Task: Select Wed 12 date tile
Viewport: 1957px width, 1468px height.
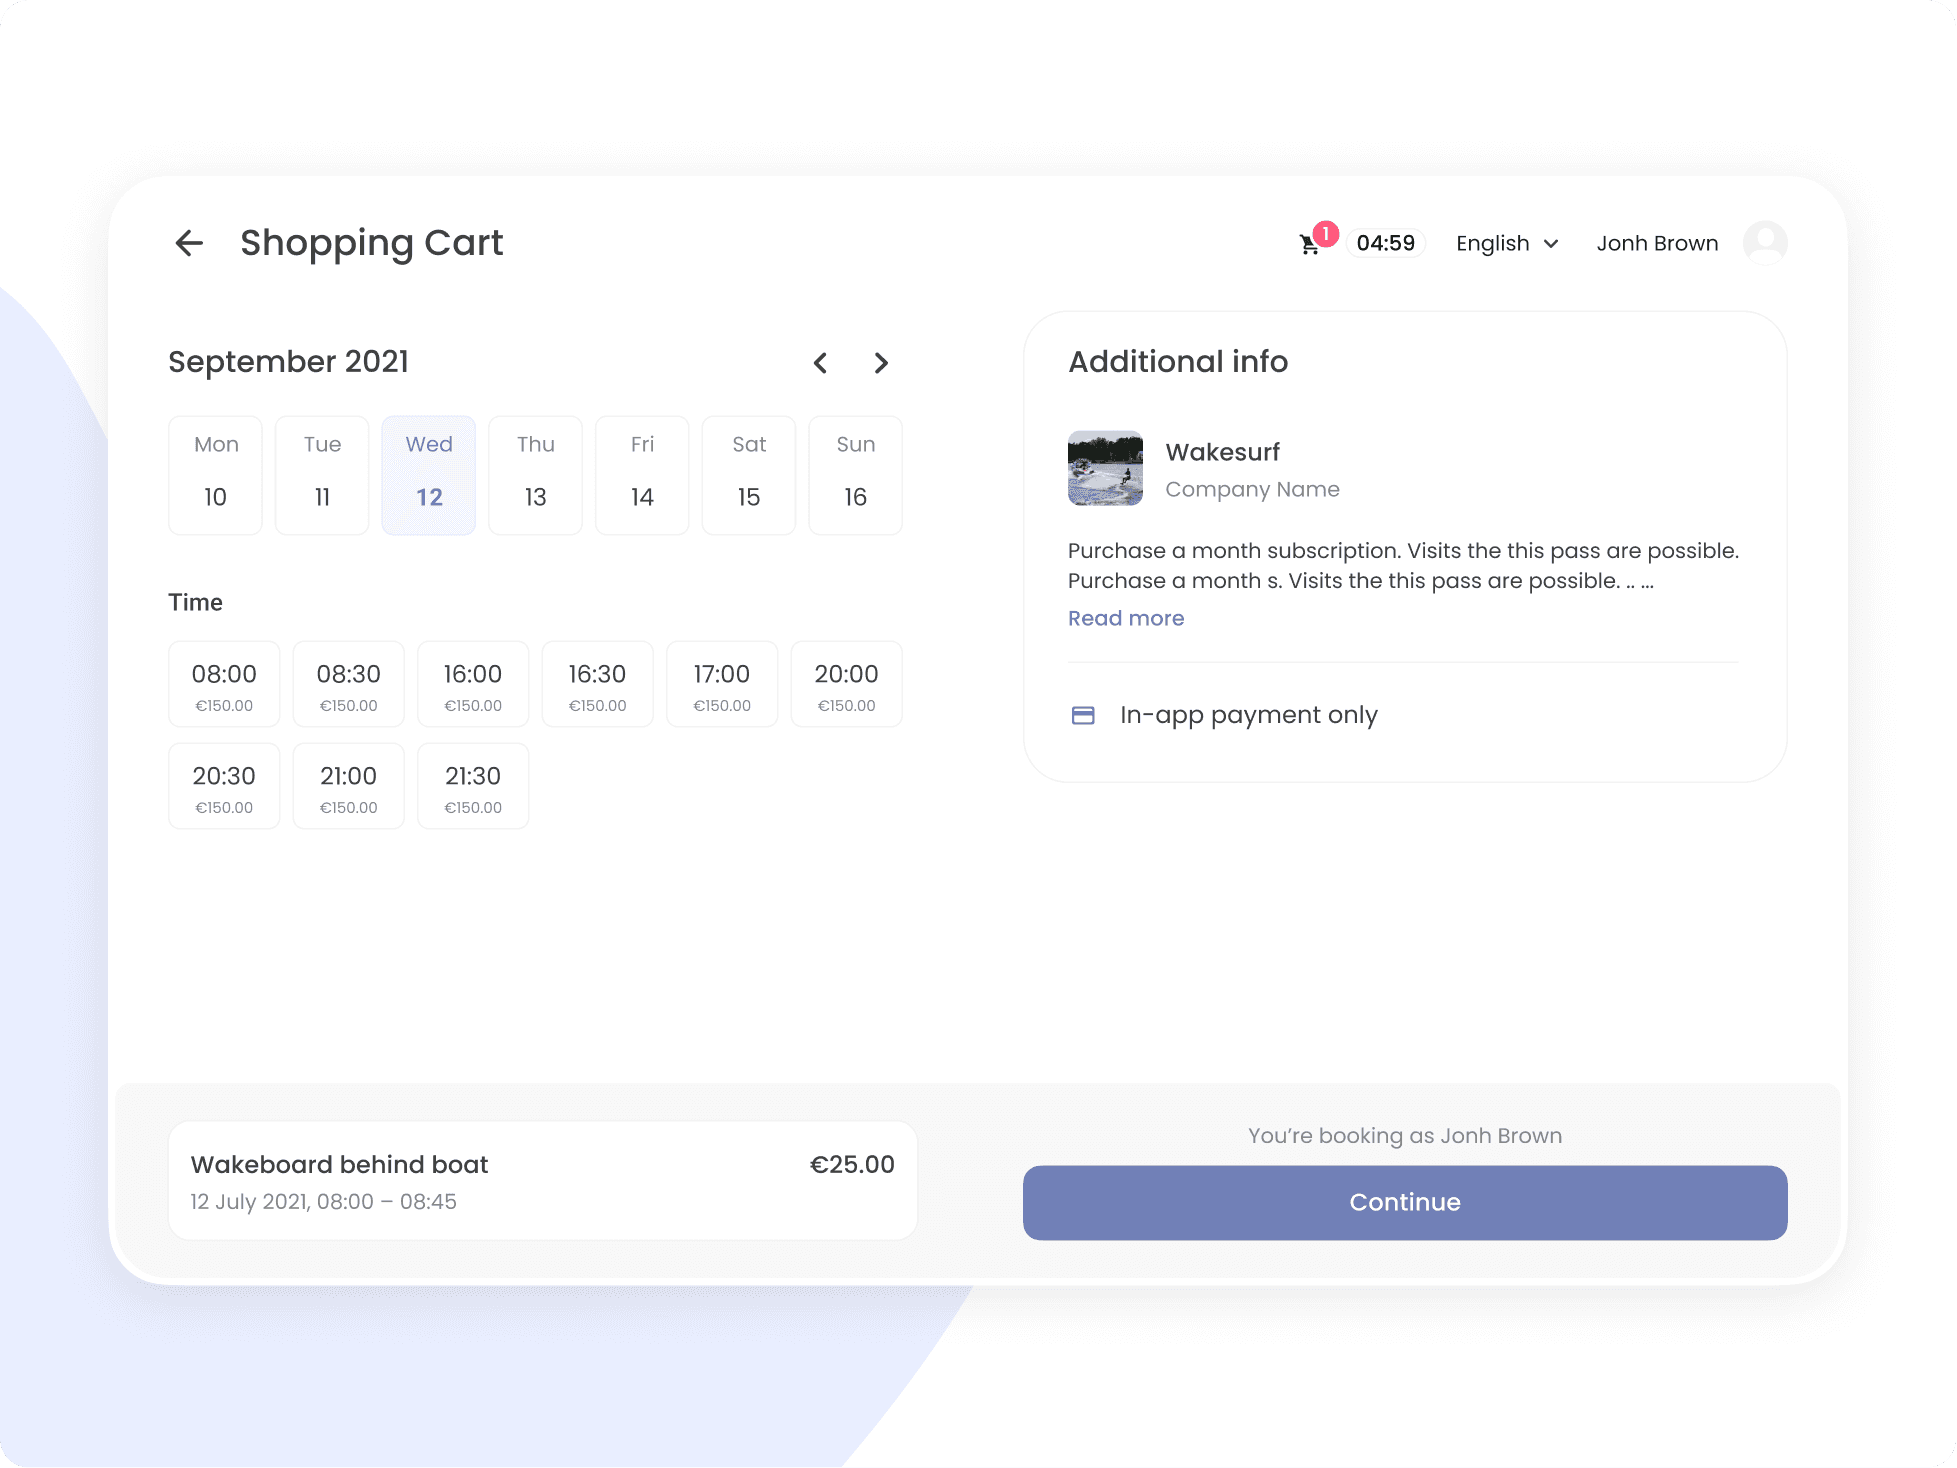Action: (428, 475)
